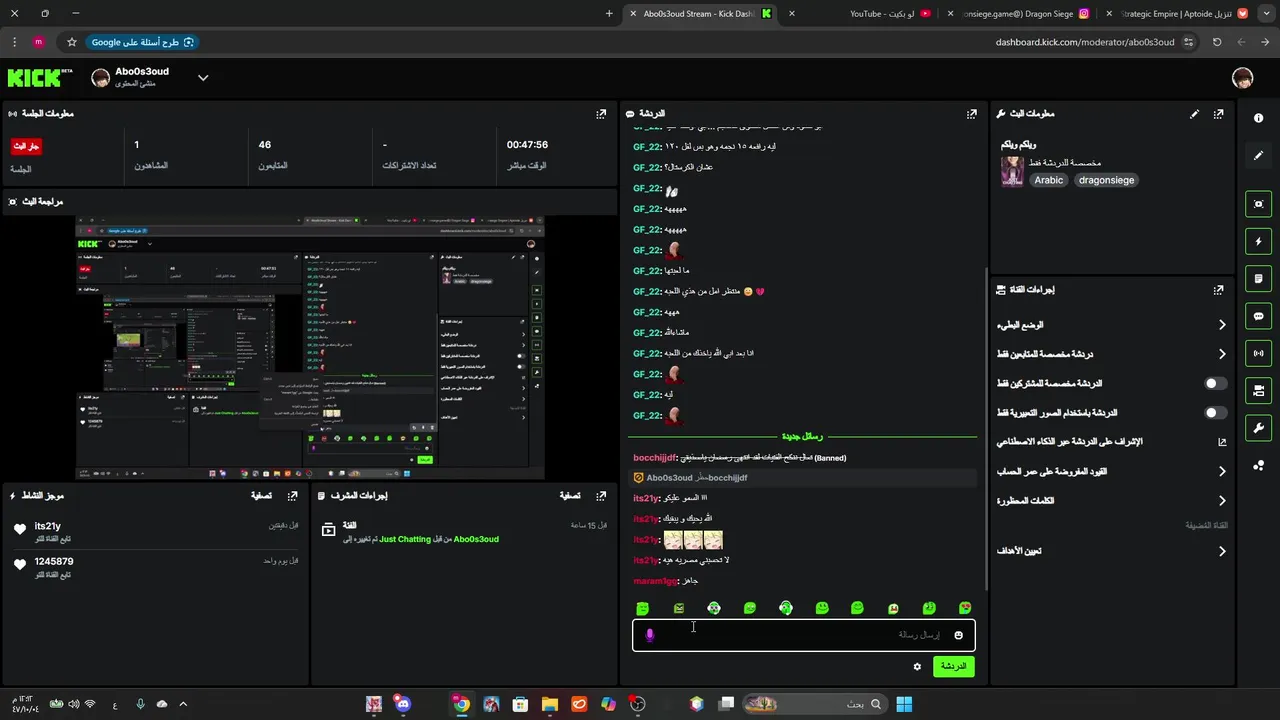
Task: Open the profile avatar at top right
Action: (1242, 78)
